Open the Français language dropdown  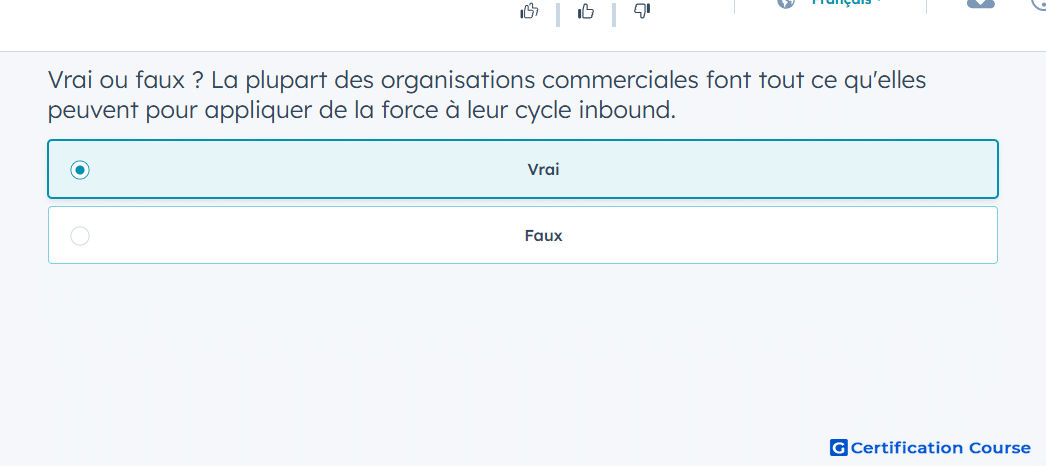click(x=840, y=3)
